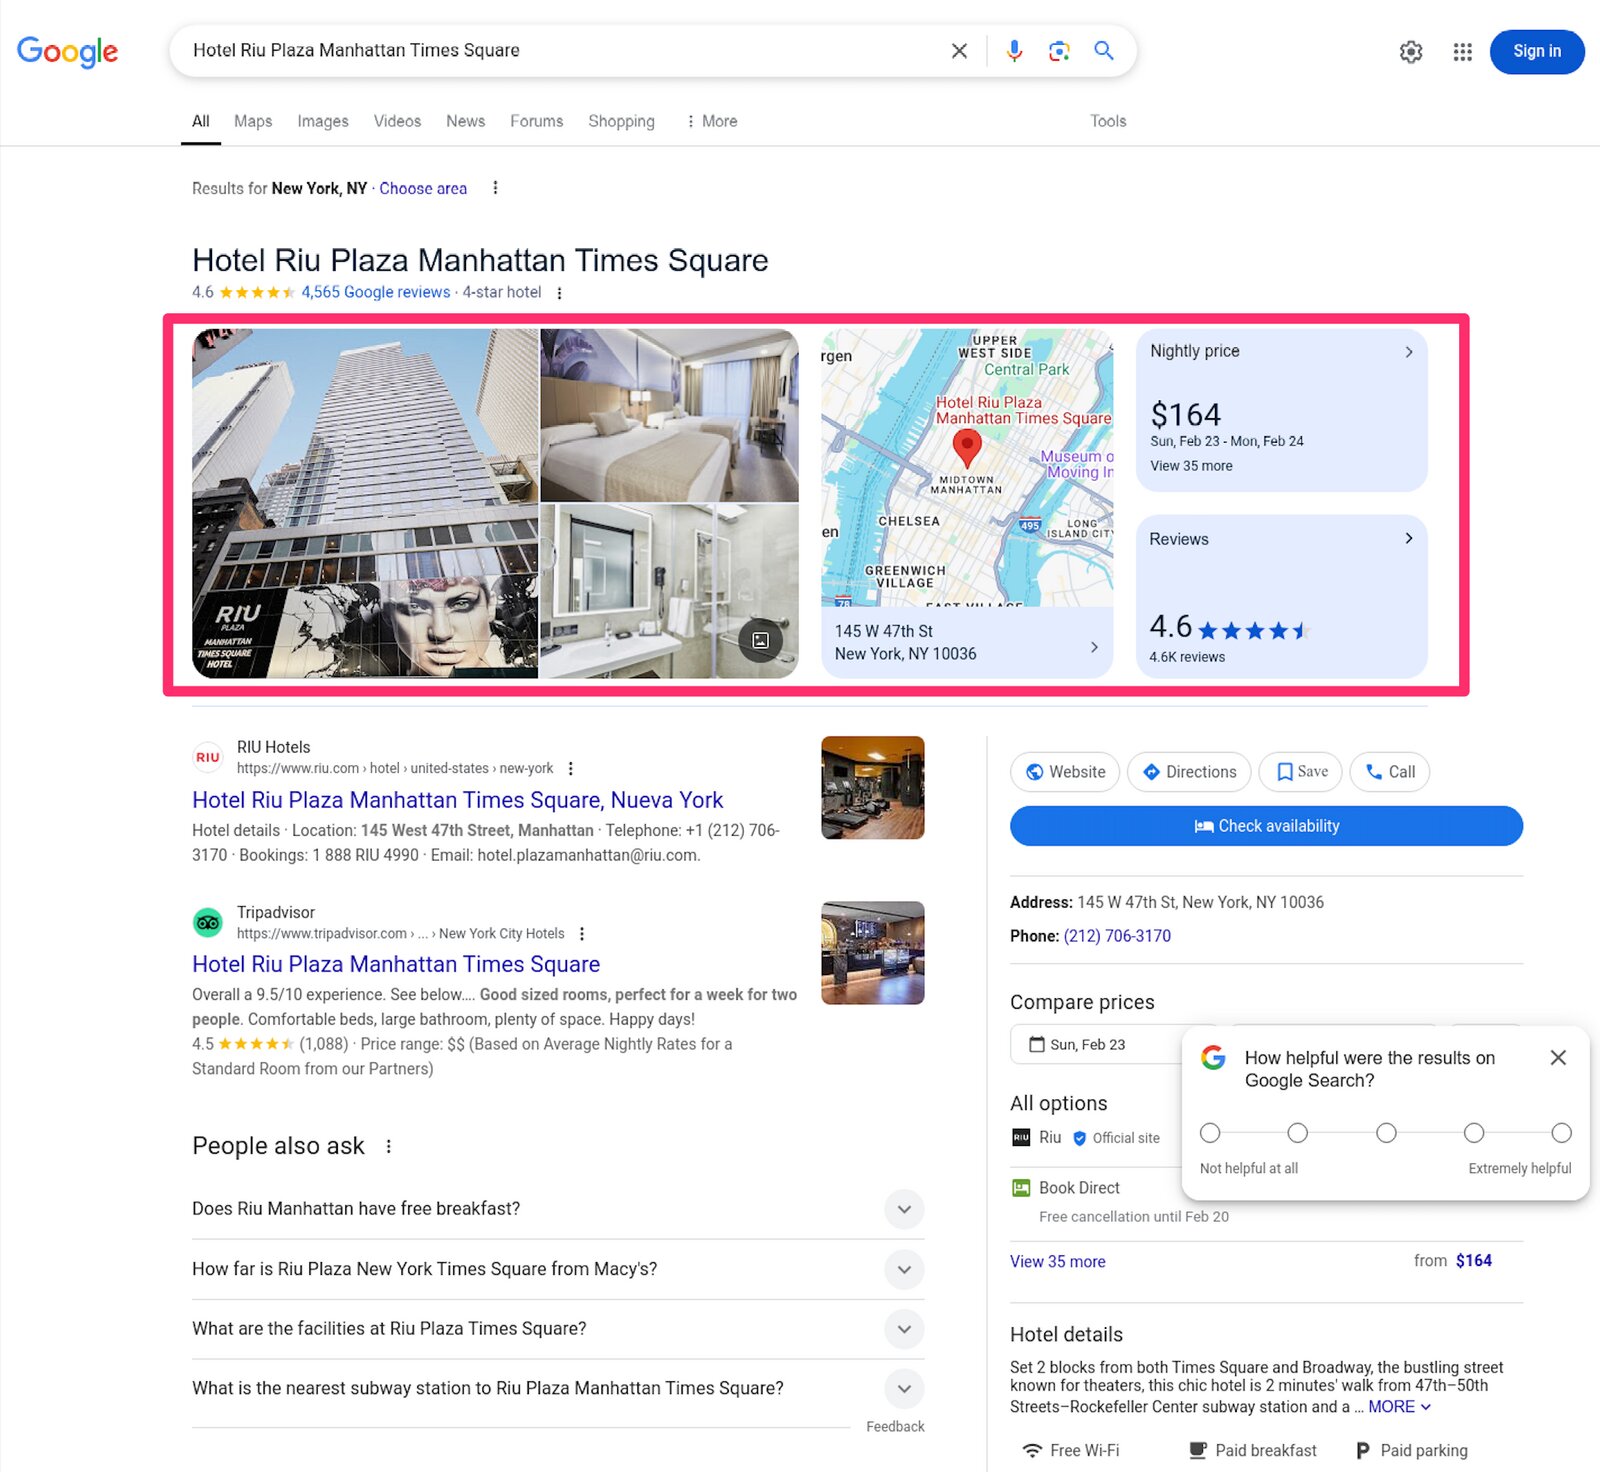1600x1472 pixels.
Task: Activate voice search with the microphone icon
Action: pyautogui.click(x=1014, y=50)
